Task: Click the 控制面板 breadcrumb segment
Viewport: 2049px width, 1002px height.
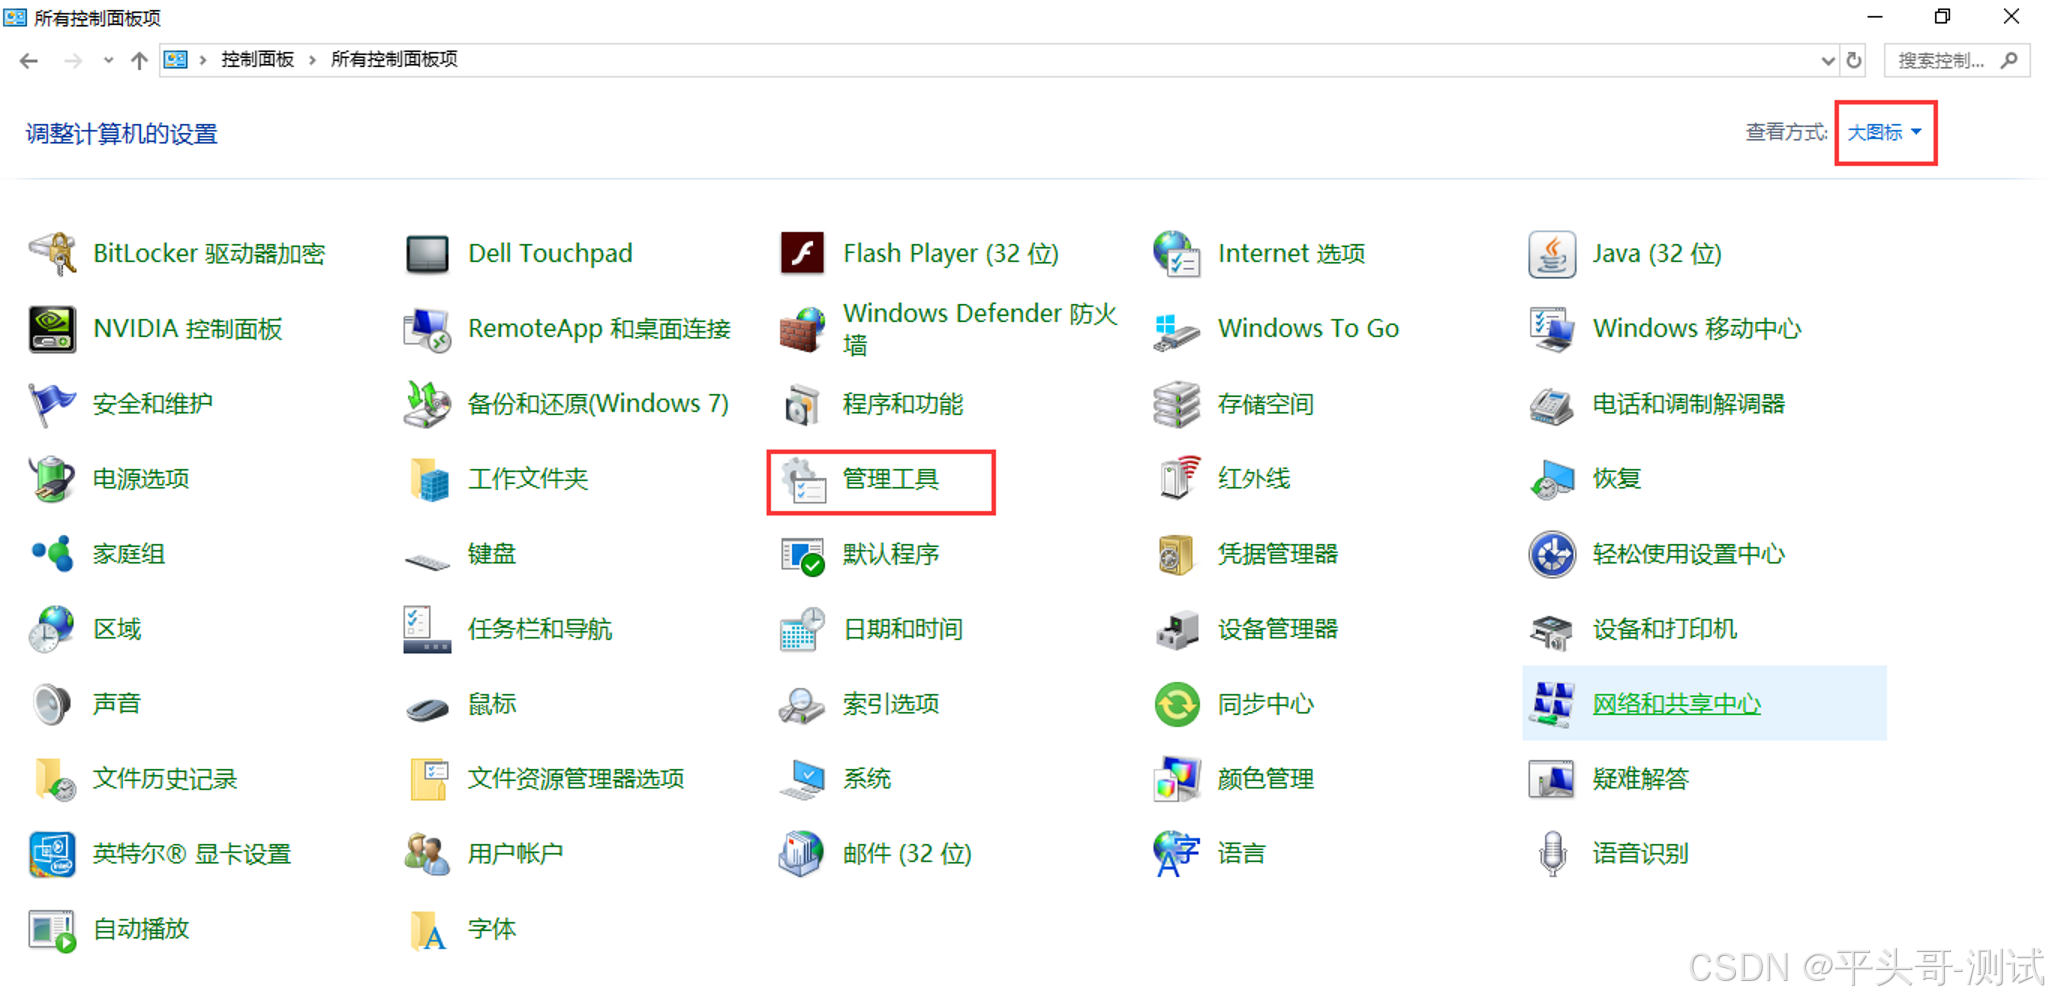Action: (257, 60)
